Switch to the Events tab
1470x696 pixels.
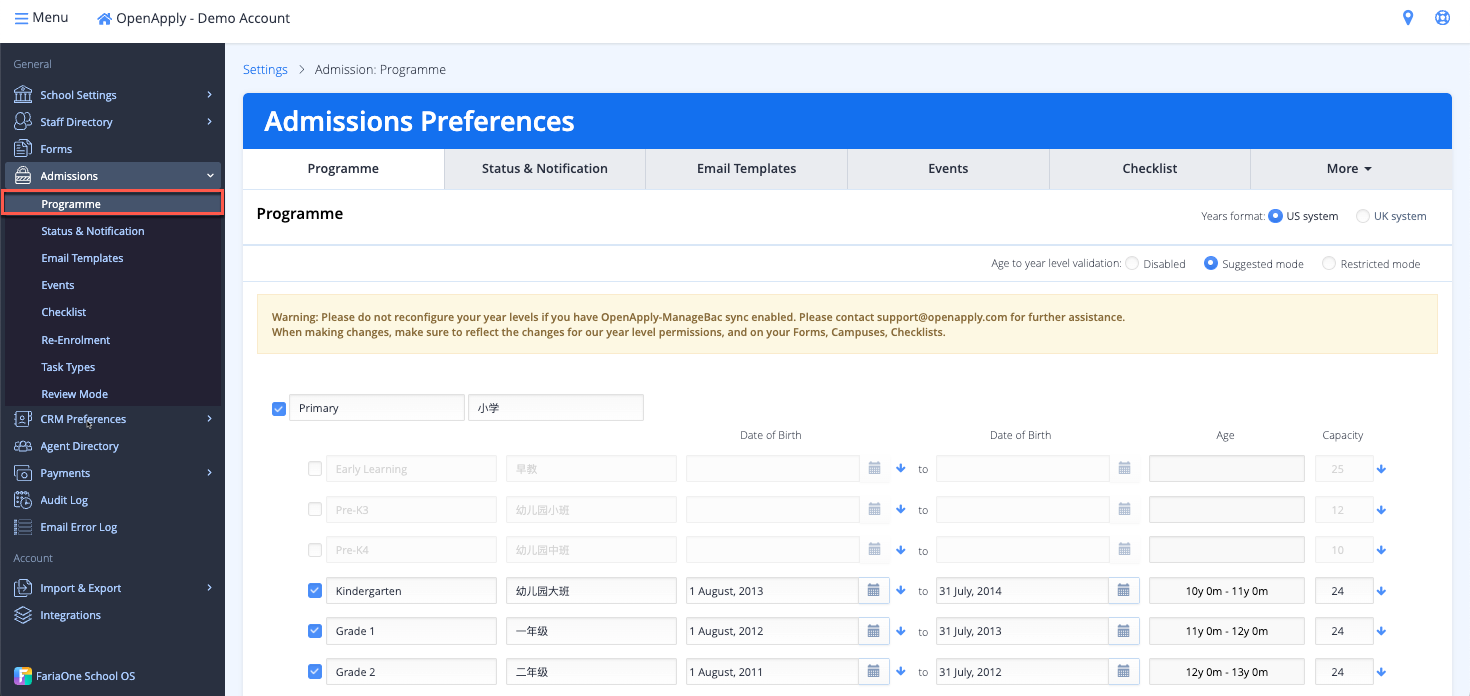pyautogui.click(x=948, y=169)
